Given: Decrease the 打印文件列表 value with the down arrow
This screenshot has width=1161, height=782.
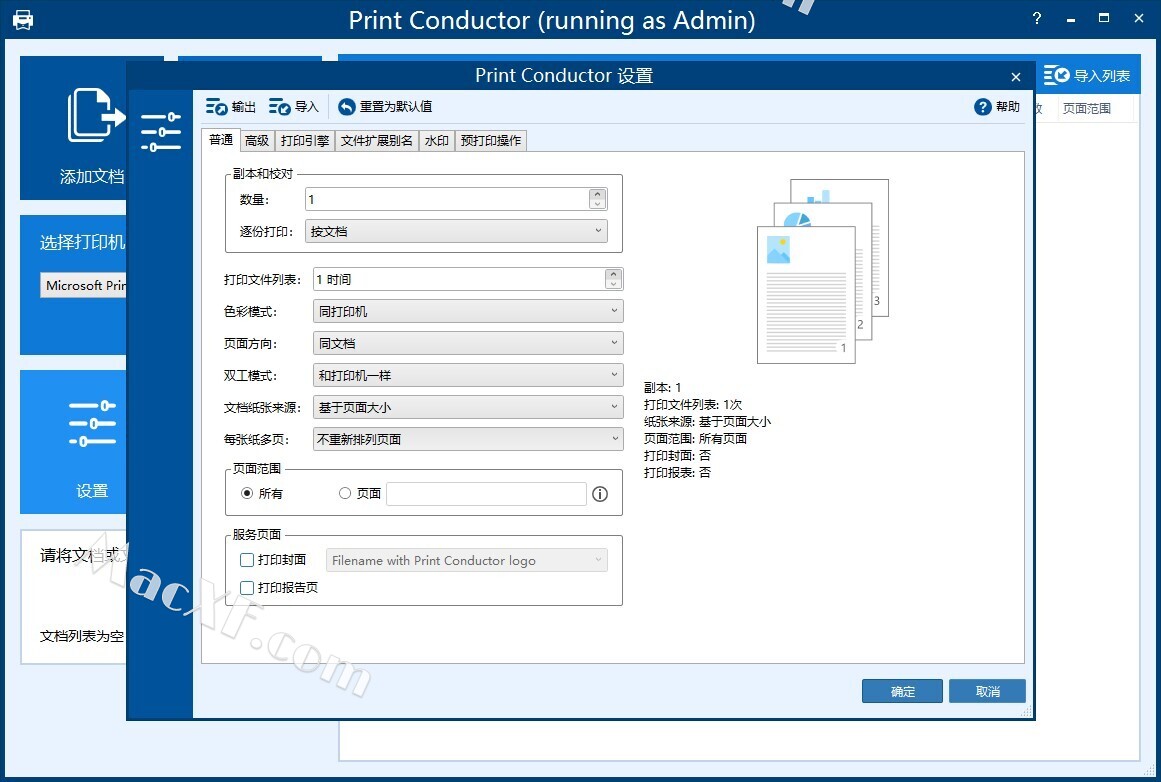Looking at the screenshot, I should pos(613,284).
